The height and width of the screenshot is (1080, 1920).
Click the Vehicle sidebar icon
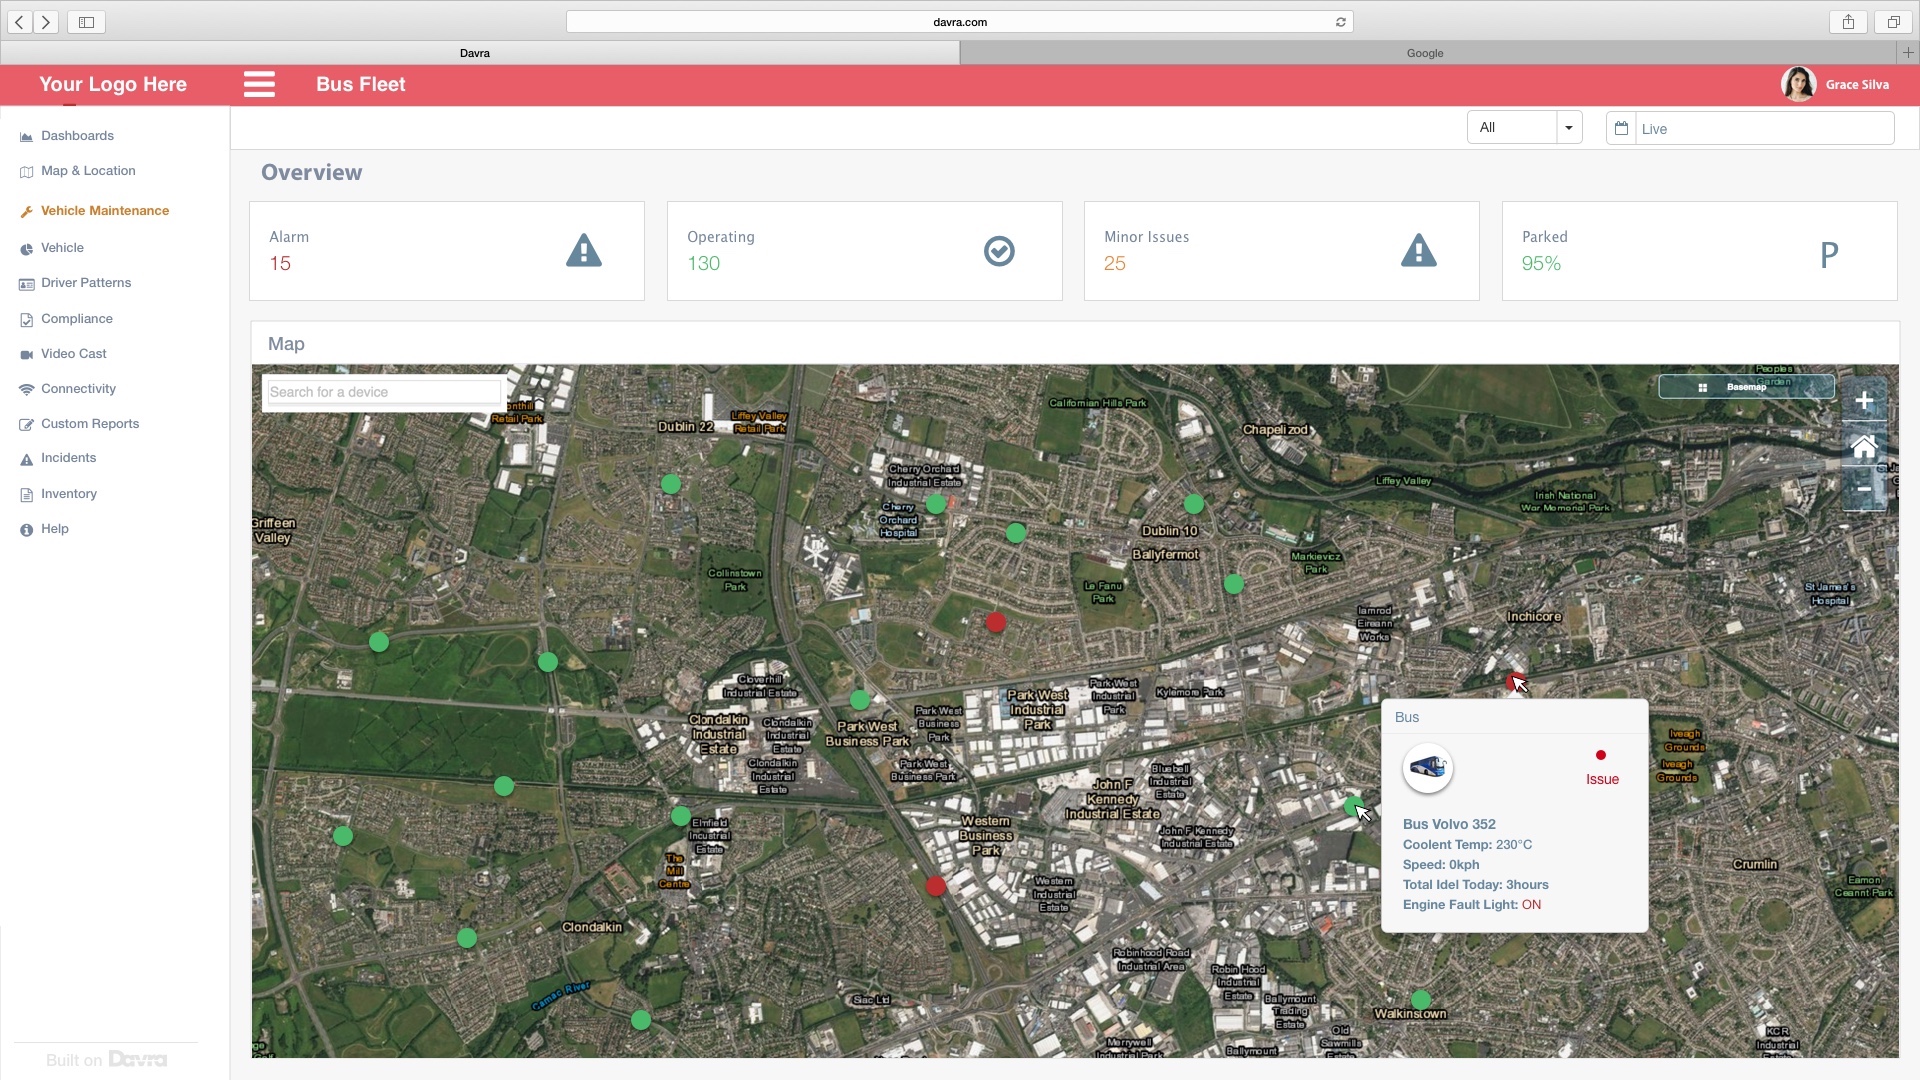(27, 249)
